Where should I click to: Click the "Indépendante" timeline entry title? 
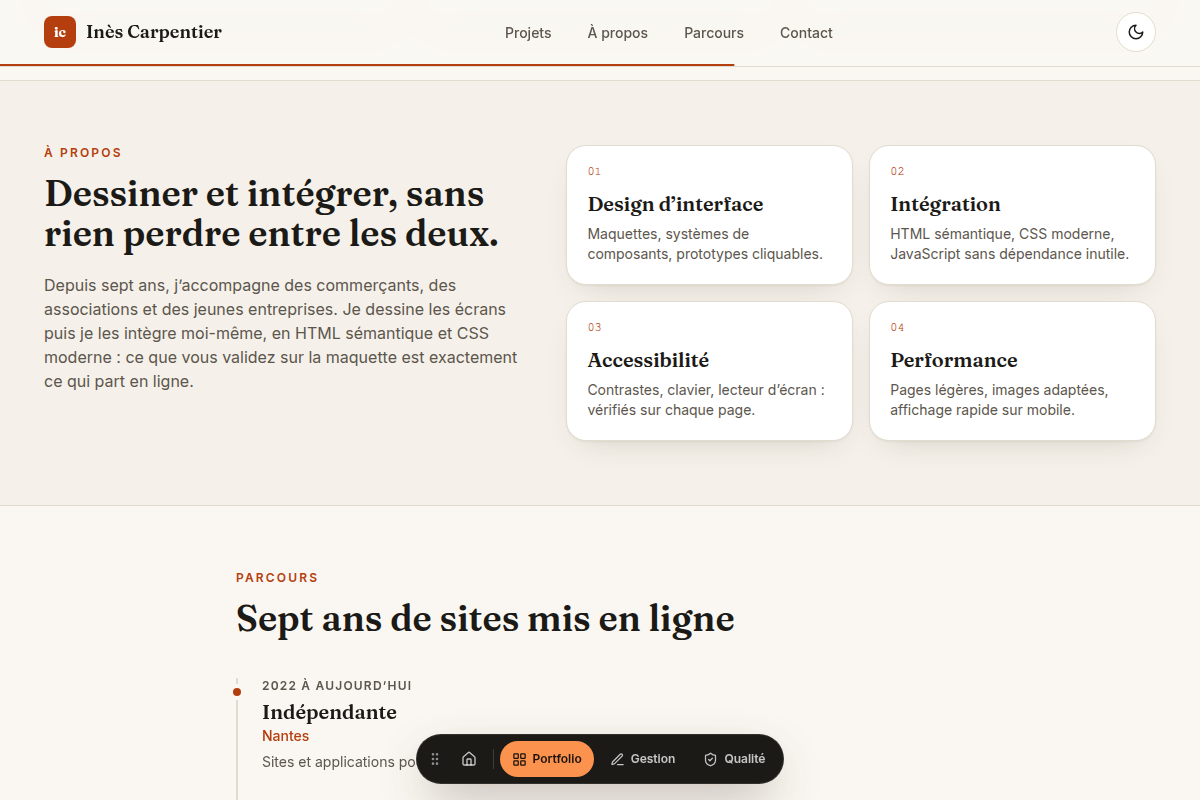point(329,712)
